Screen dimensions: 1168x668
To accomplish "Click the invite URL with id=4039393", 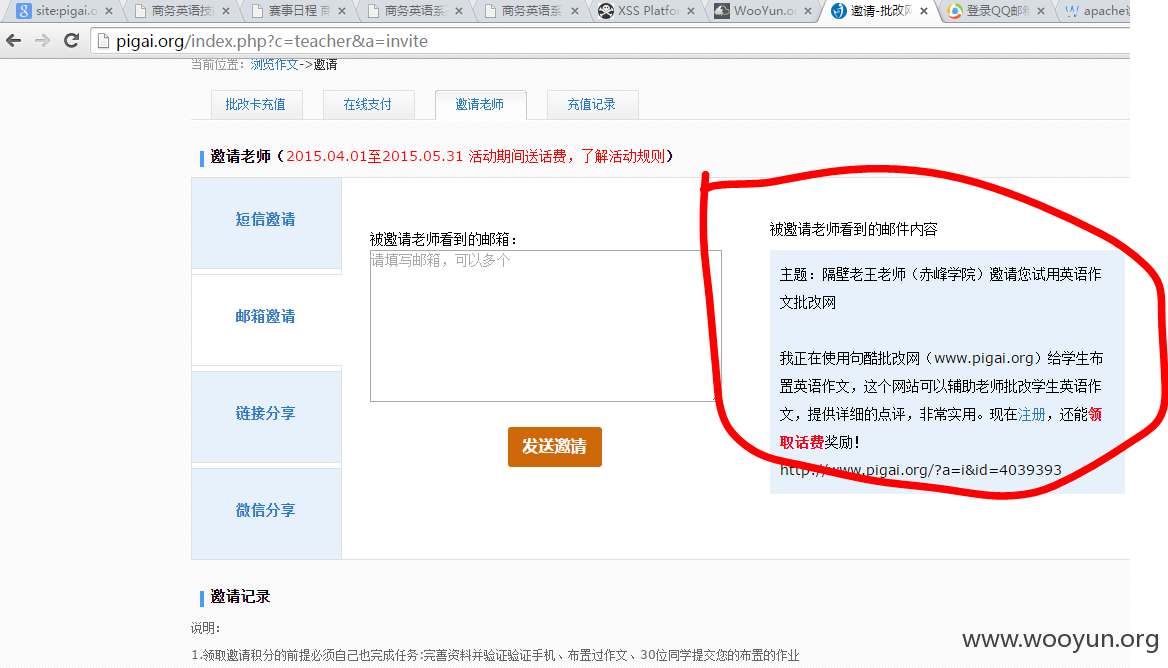I will tap(921, 470).
